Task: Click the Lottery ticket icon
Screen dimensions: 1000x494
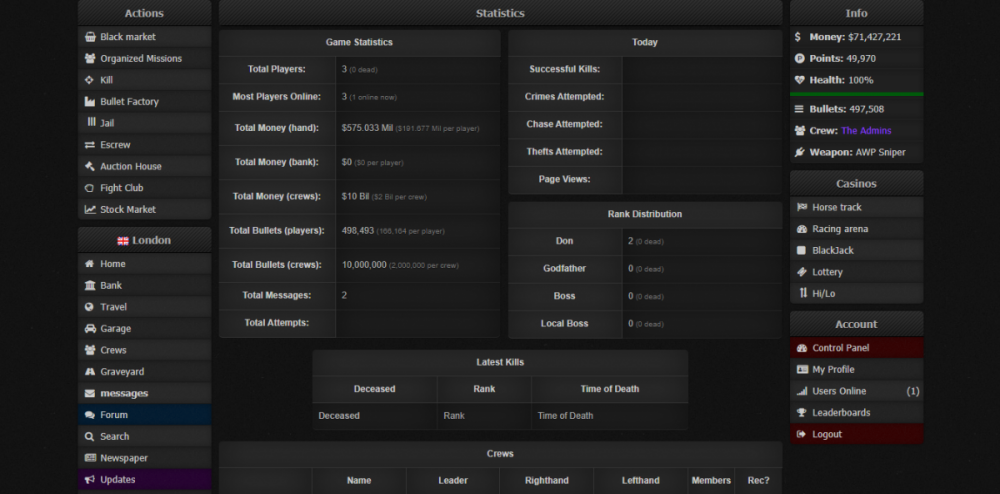Action: (802, 272)
